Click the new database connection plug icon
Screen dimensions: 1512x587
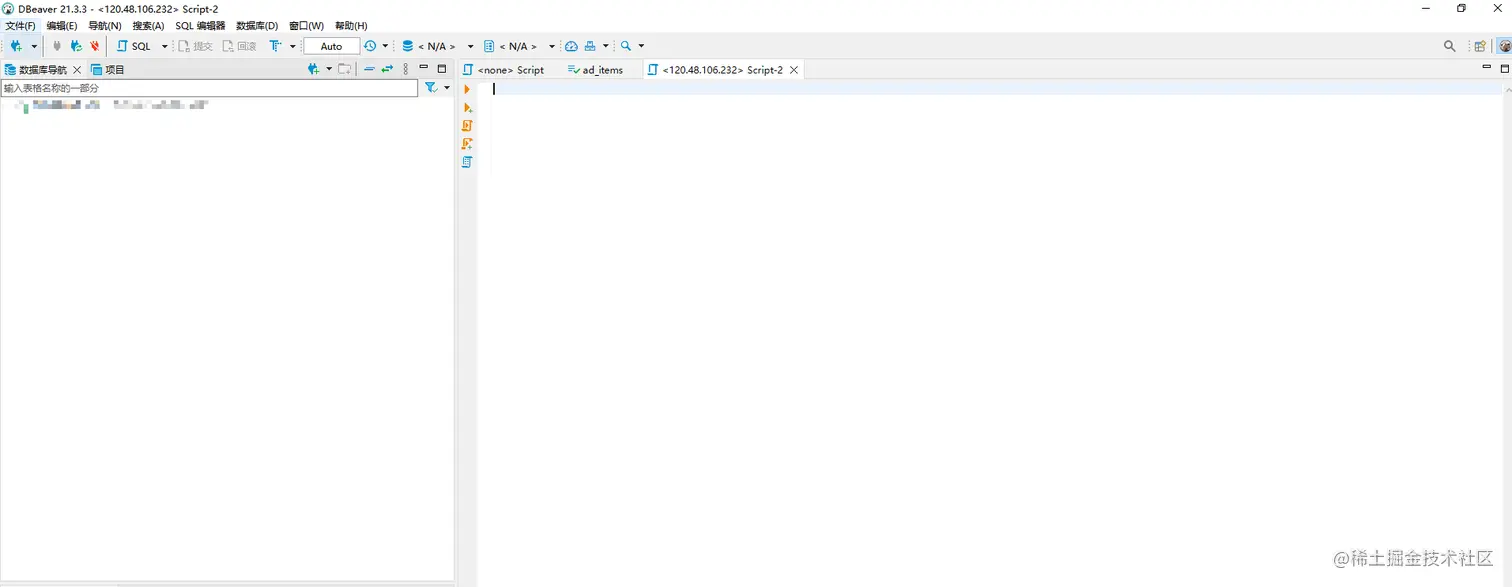click(16, 46)
